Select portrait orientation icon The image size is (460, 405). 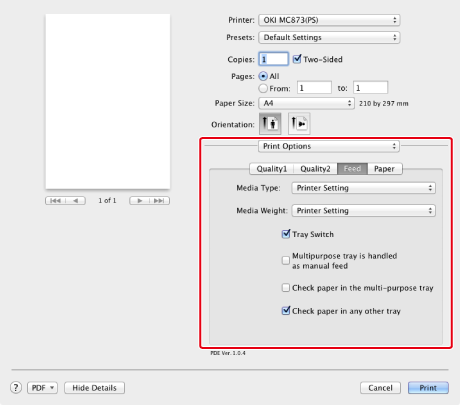[x=270, y=124]
